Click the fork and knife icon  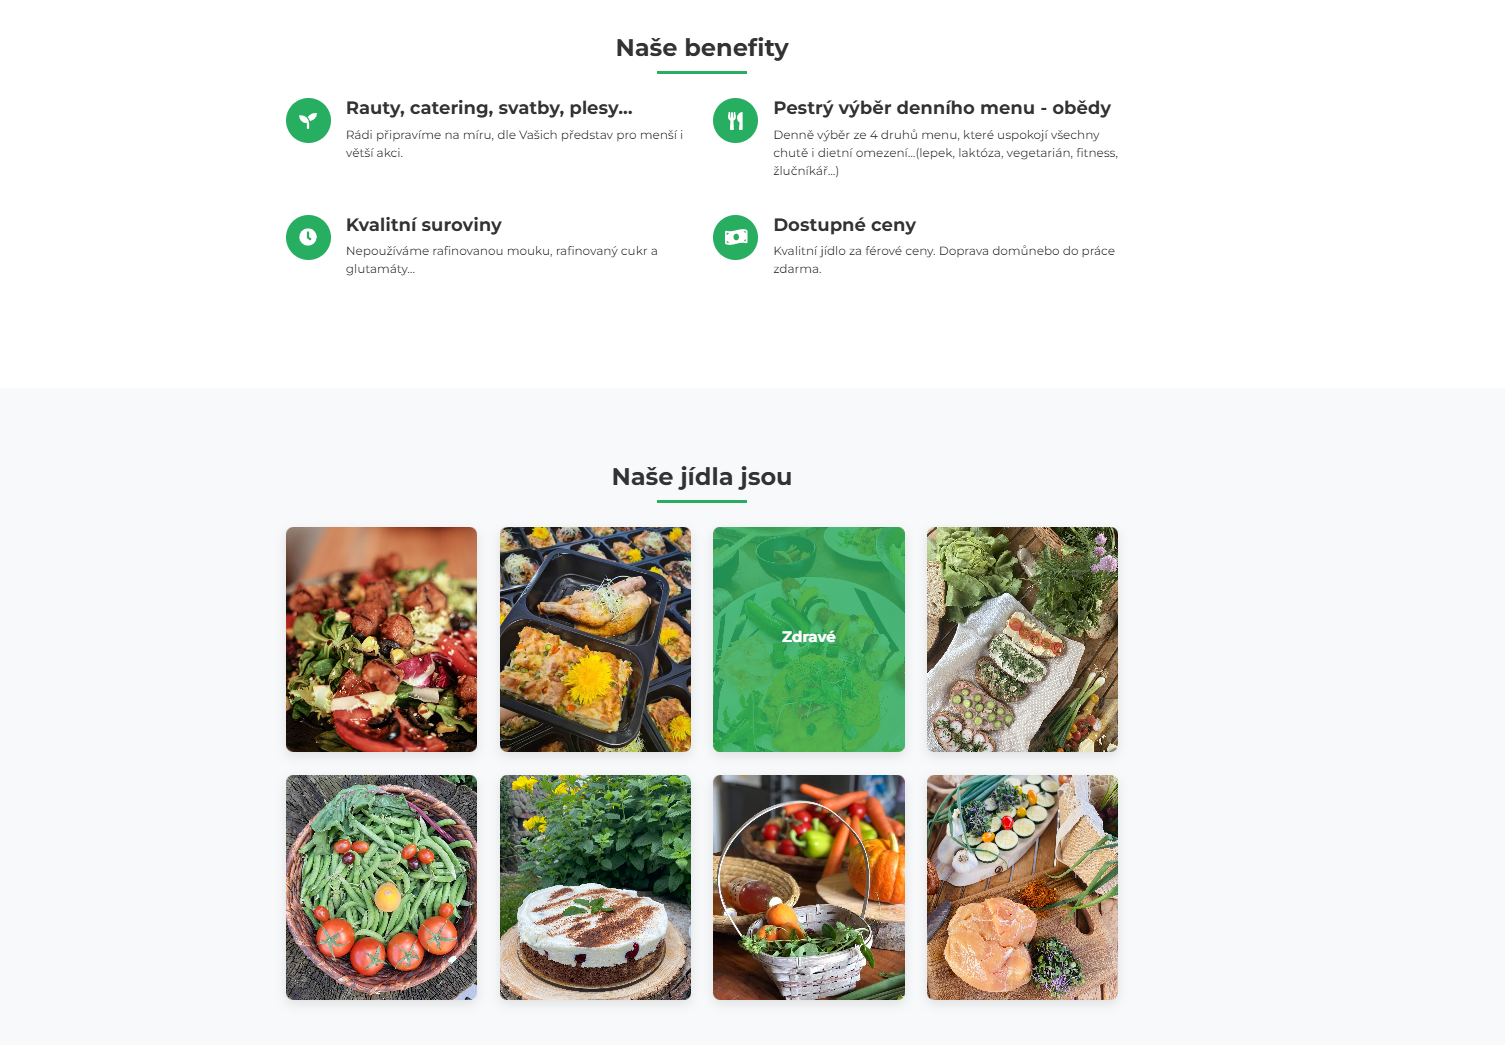[735, 121]
